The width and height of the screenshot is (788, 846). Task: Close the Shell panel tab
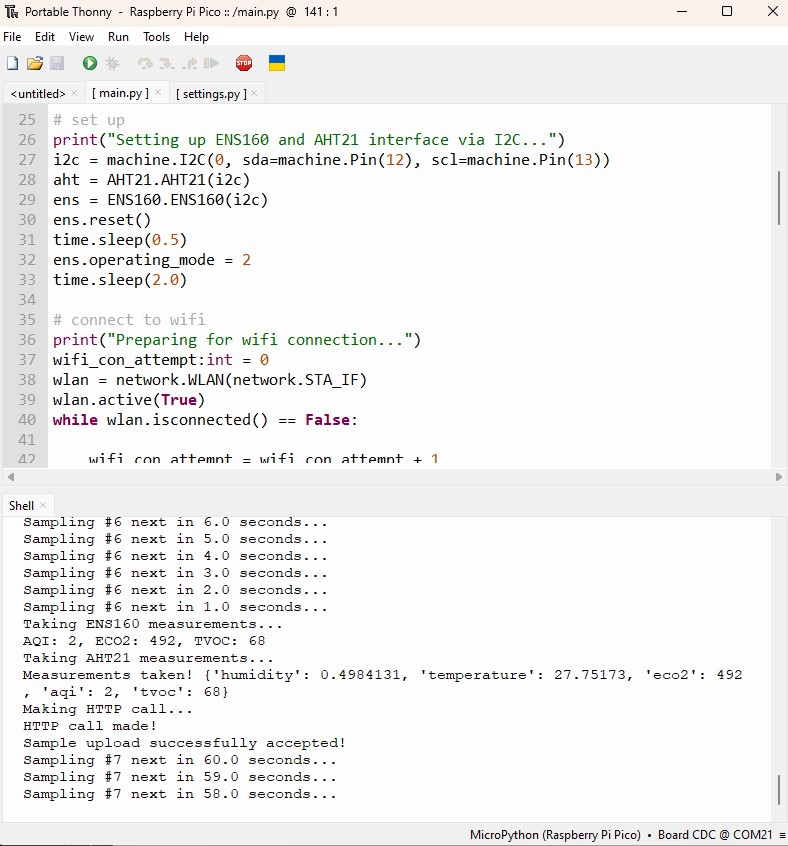(43, 506)
